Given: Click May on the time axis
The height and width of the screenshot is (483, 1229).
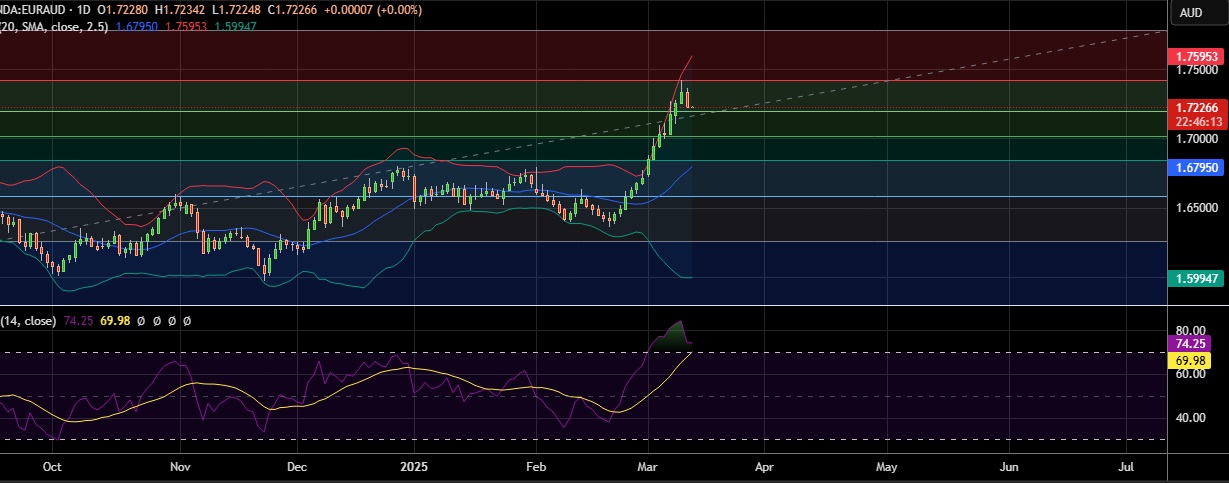Looking at the screenshot, I should tap(886, 467).
